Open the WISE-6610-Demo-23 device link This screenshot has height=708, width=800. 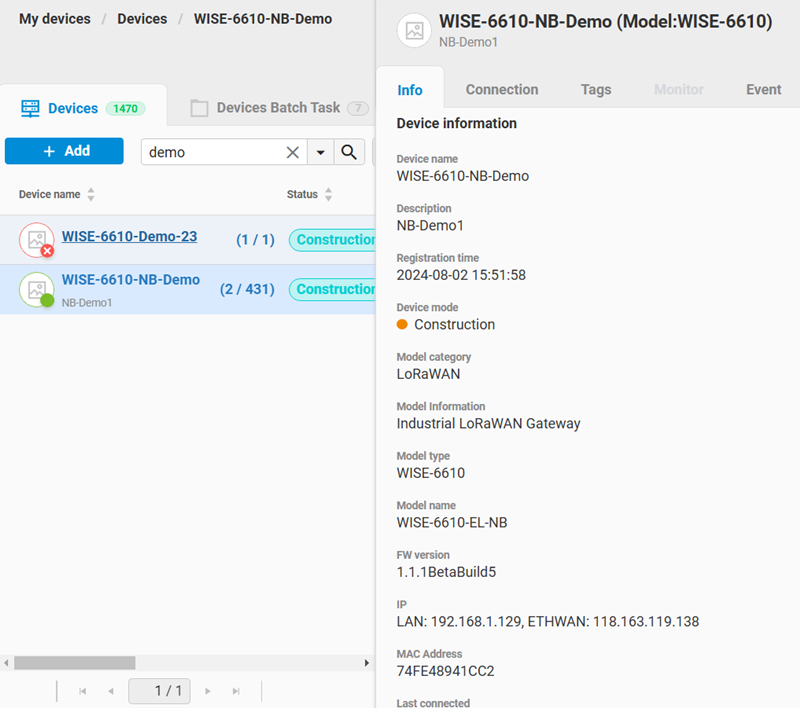click(x=129, y=237)
